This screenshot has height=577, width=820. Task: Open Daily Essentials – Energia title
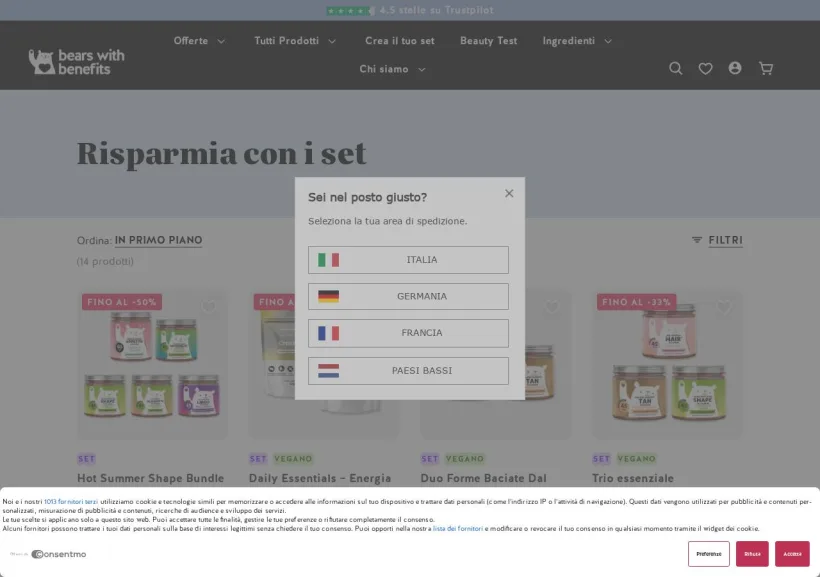320,478
